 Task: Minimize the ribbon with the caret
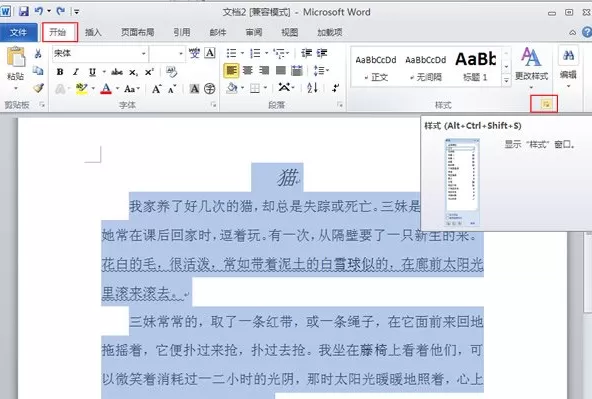click(x=573, y=32)
